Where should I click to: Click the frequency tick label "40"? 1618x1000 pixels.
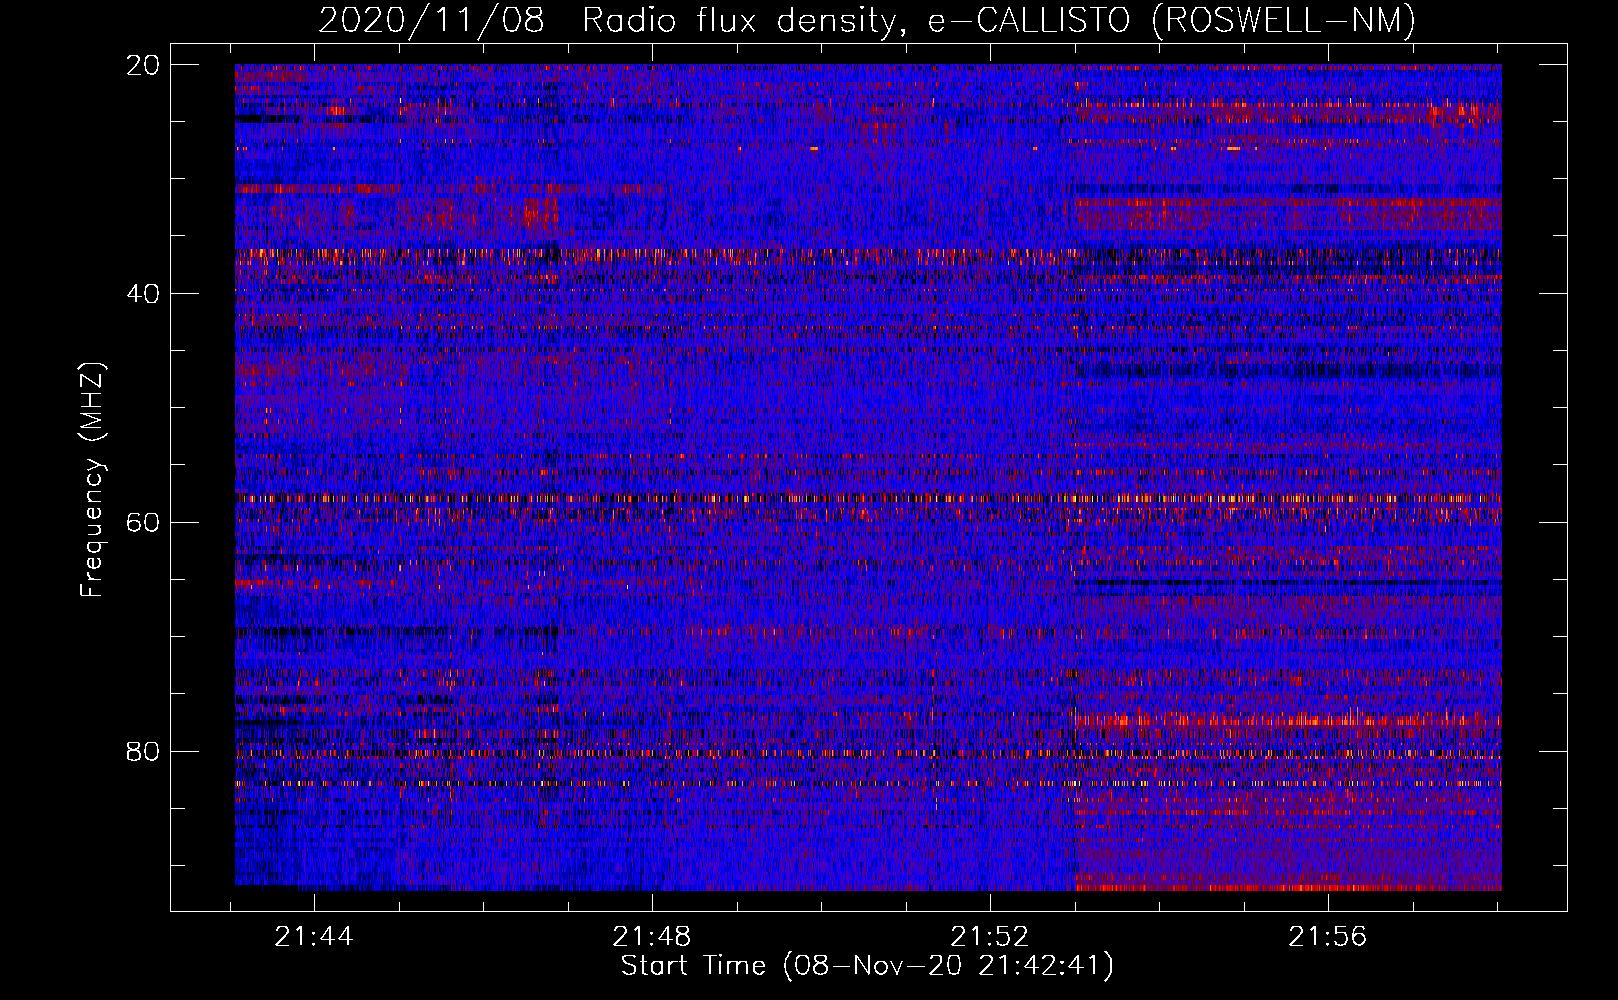point(142,294)
